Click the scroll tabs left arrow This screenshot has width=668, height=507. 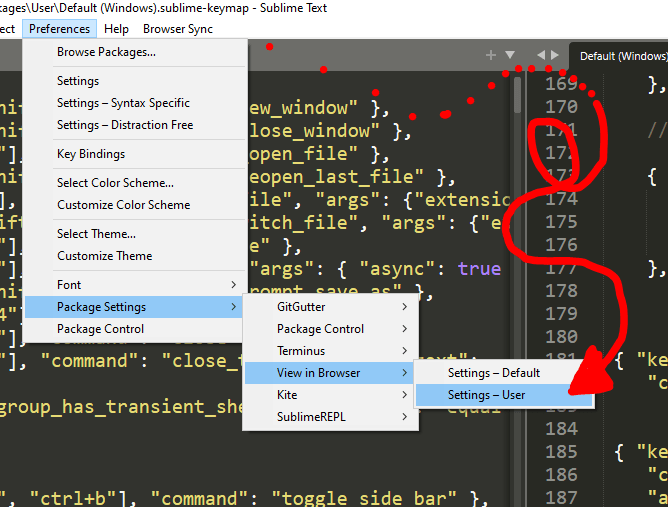coord(541,55)
